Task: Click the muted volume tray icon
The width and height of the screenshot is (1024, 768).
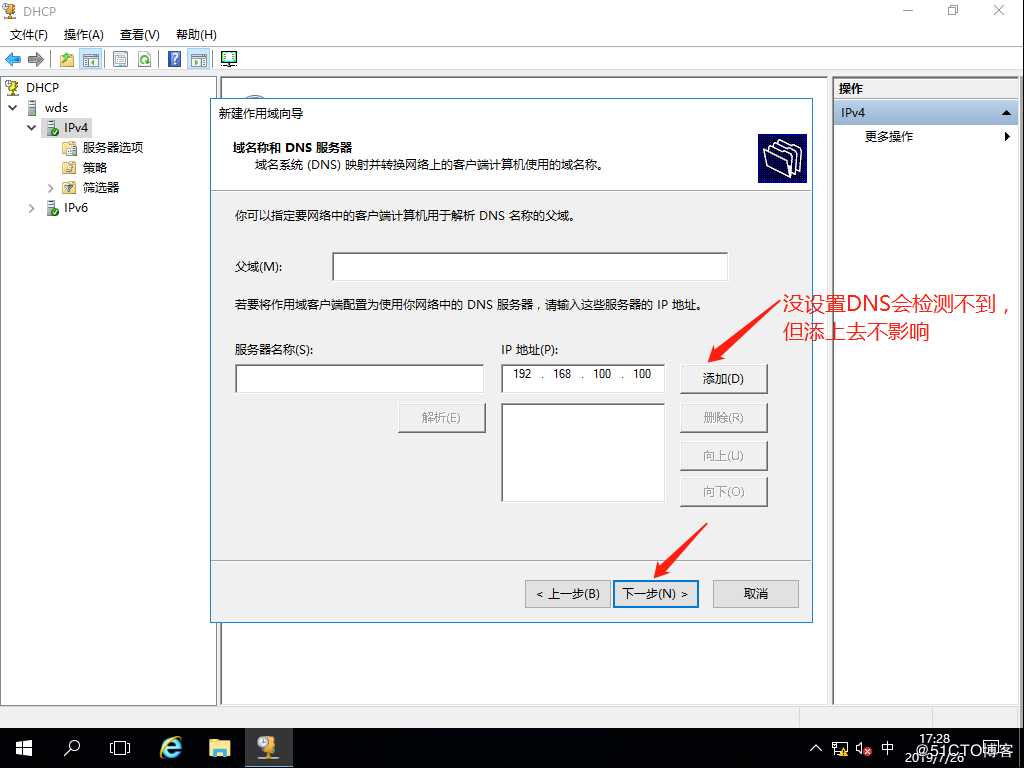Action: click(x=863, y=748)
